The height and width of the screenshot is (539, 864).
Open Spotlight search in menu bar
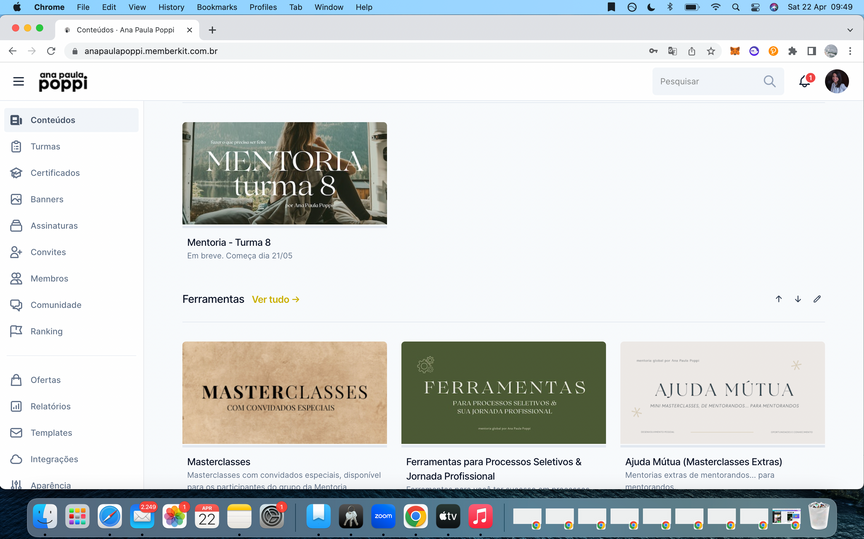[x=736, y=7]
